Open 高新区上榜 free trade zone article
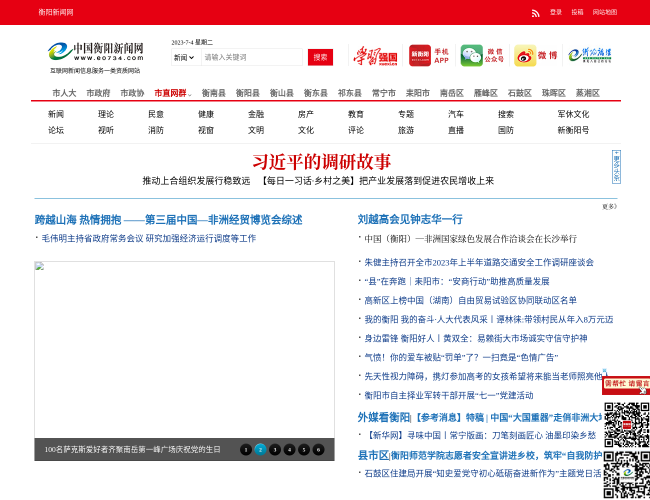Screen dimensions: 650x500 [x=471, y=301]
